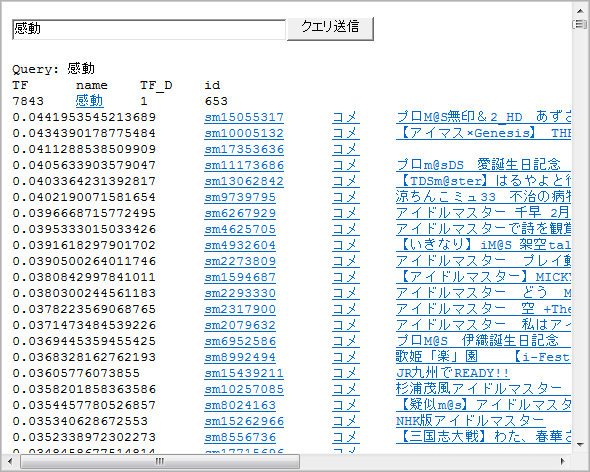Click the クエリ送信 submit button
Screen dimensions: 590x472
pyautogui.click(x=330, y=29)
